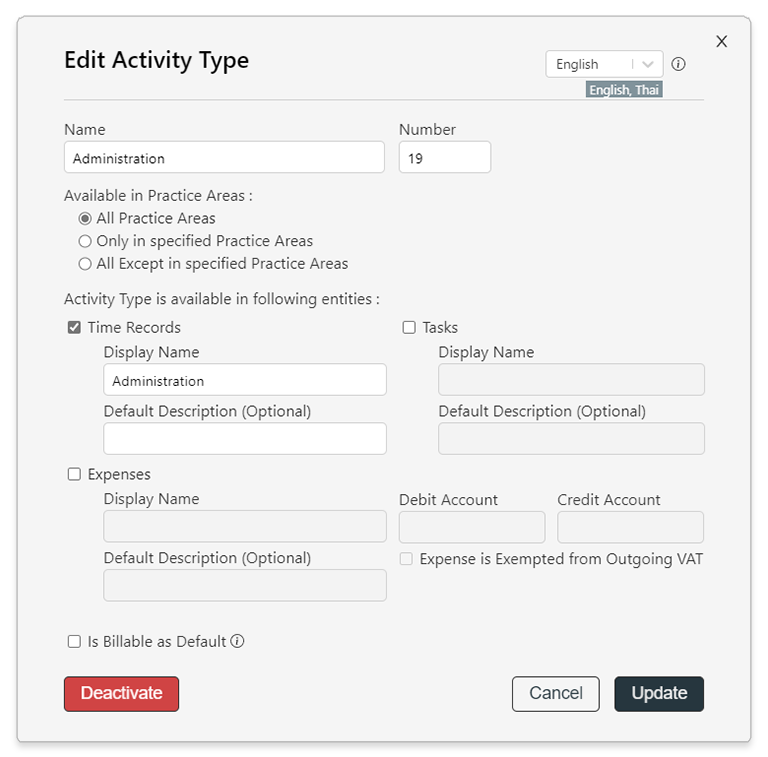
Task: Select the All Practice Areas radio button
Action: [x=85, y=218]
